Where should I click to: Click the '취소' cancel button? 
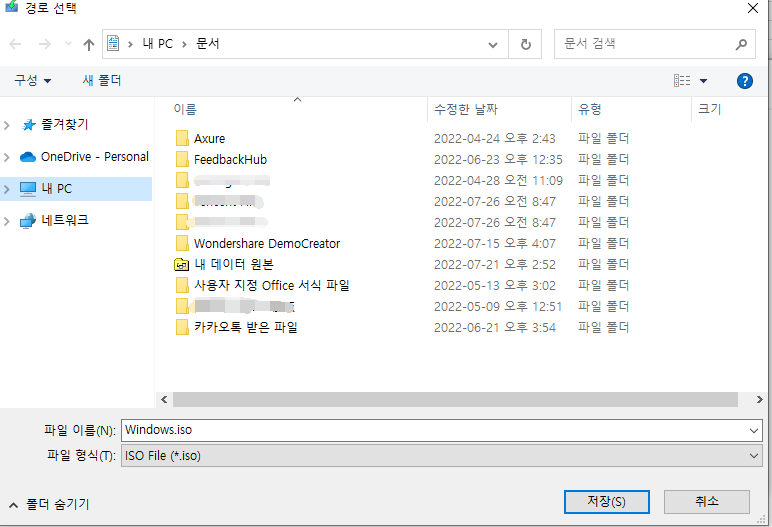[707, 502]
